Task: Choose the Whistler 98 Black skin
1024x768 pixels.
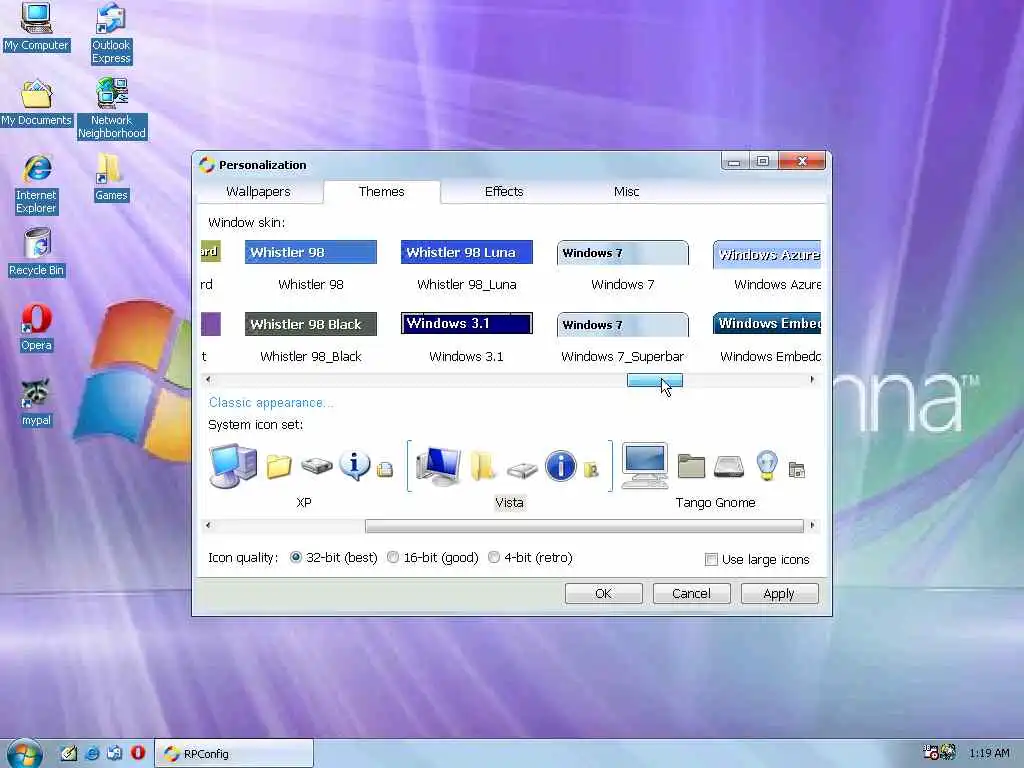Action: coord(311,338)
